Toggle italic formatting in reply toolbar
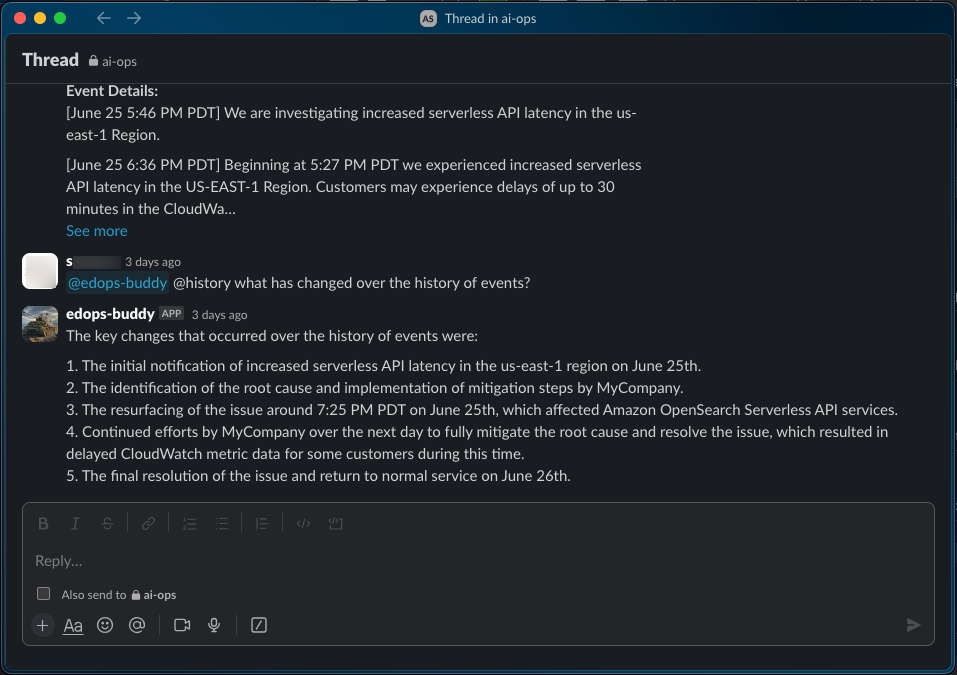Screen dimensions: 957x675 (x=75, y=524)
